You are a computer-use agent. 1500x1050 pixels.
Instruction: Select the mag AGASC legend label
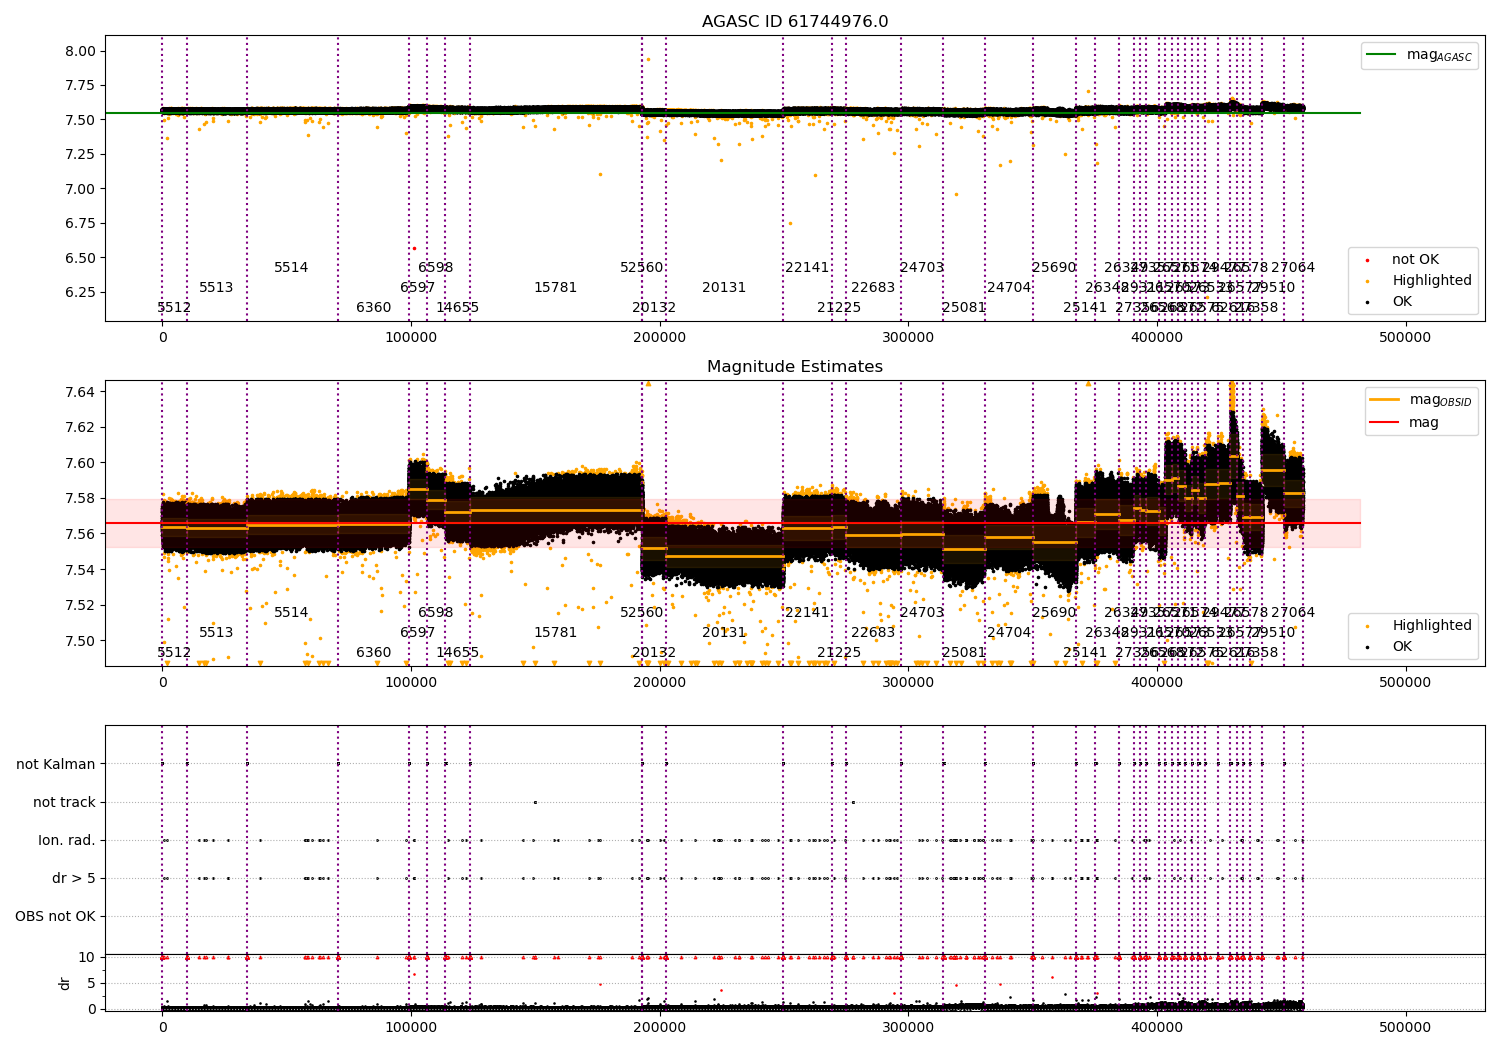[x=1439, y=55]
